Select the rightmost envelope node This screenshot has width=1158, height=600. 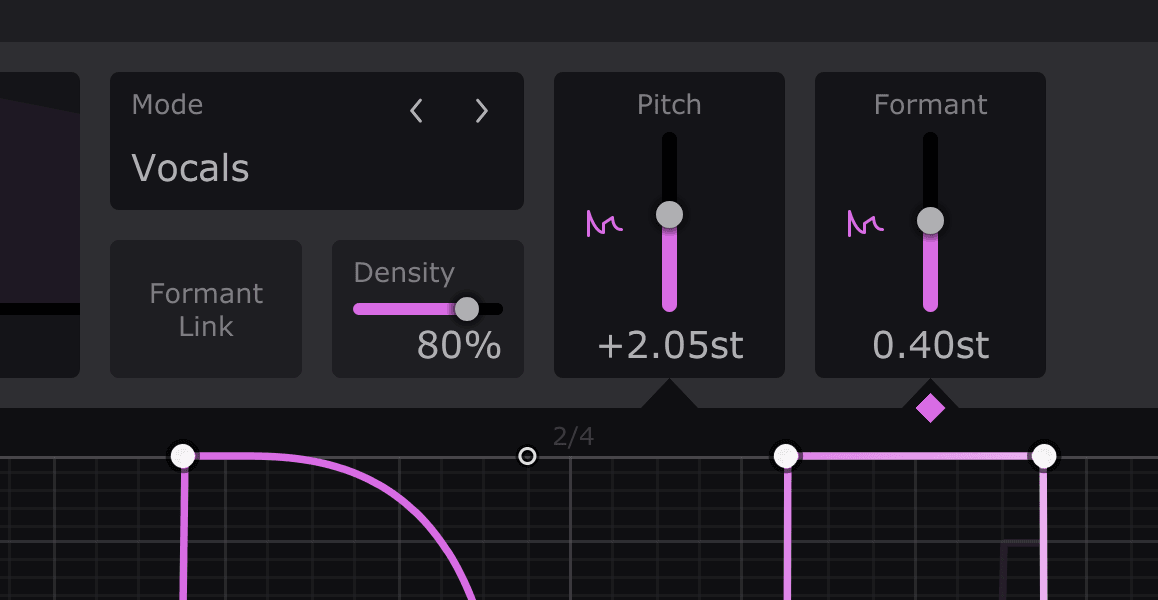(1044, 456)
